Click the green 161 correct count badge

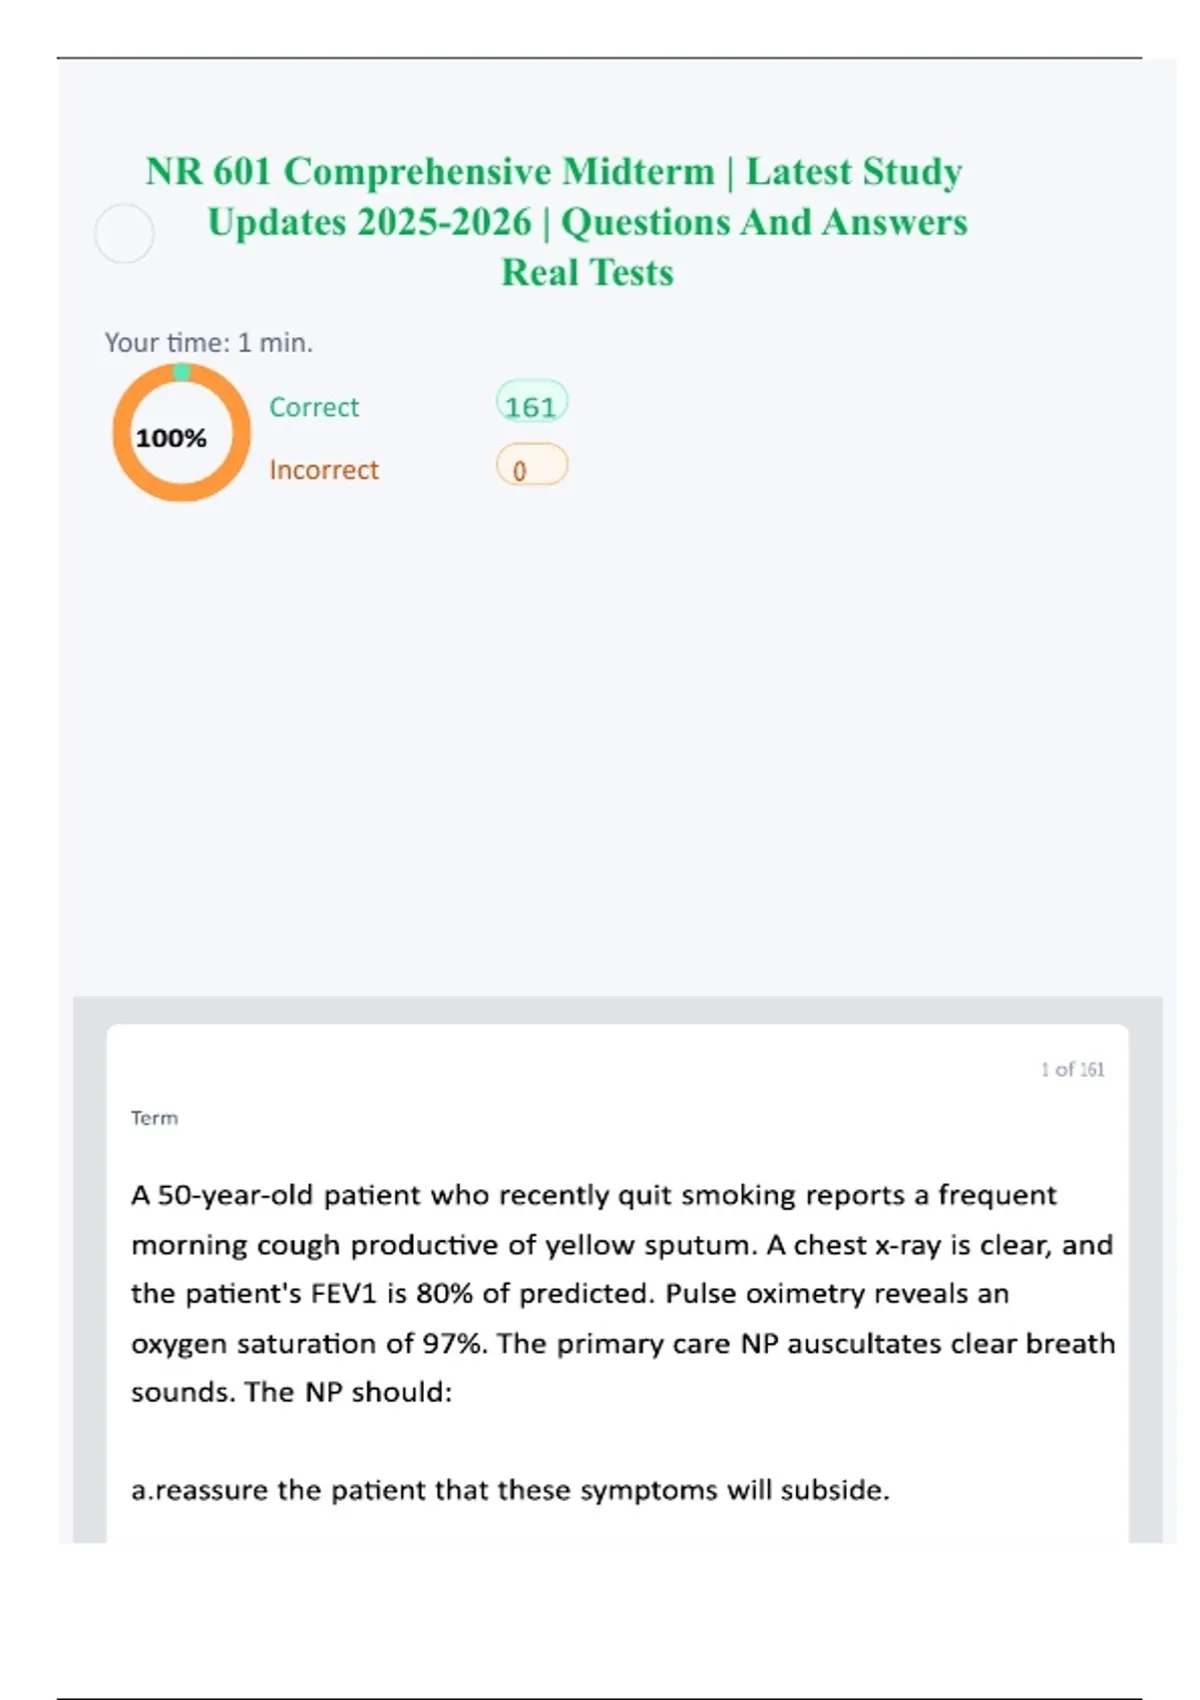click(x=531, y=405)
